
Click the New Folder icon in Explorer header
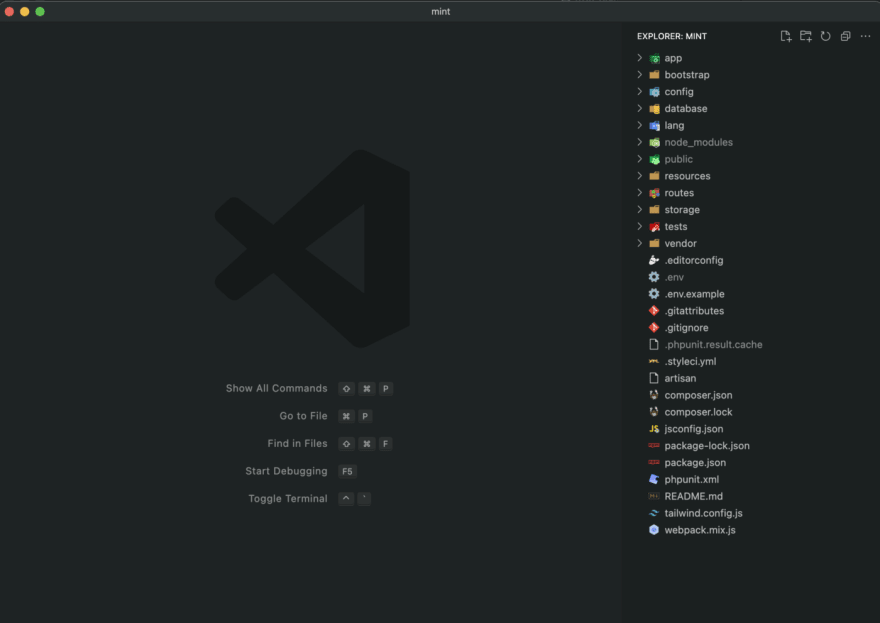point(806,36)
